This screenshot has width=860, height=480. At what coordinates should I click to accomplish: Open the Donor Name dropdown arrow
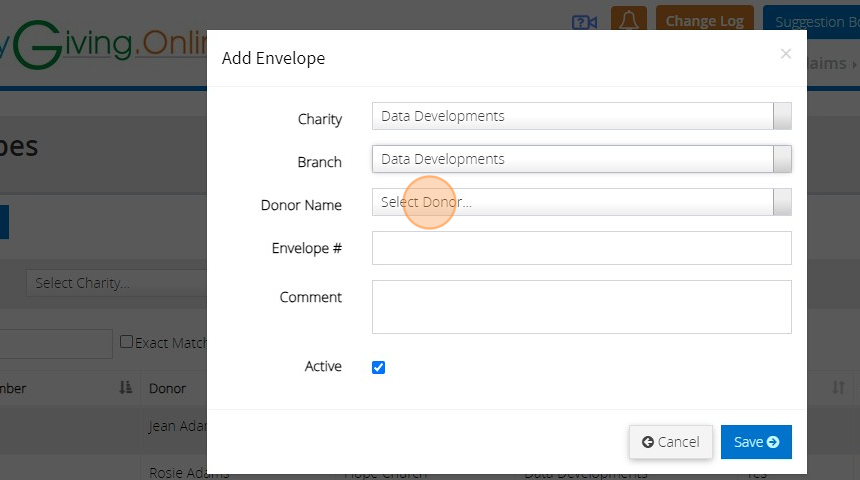click(782, 202)
